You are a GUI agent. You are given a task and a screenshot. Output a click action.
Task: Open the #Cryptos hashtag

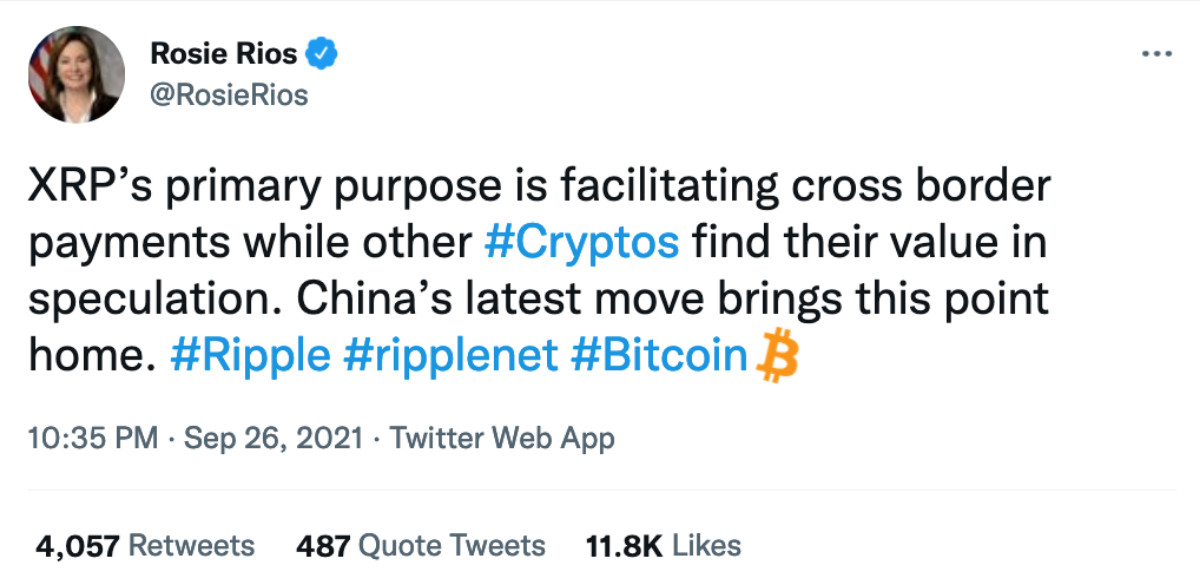(x=583, y=244)
